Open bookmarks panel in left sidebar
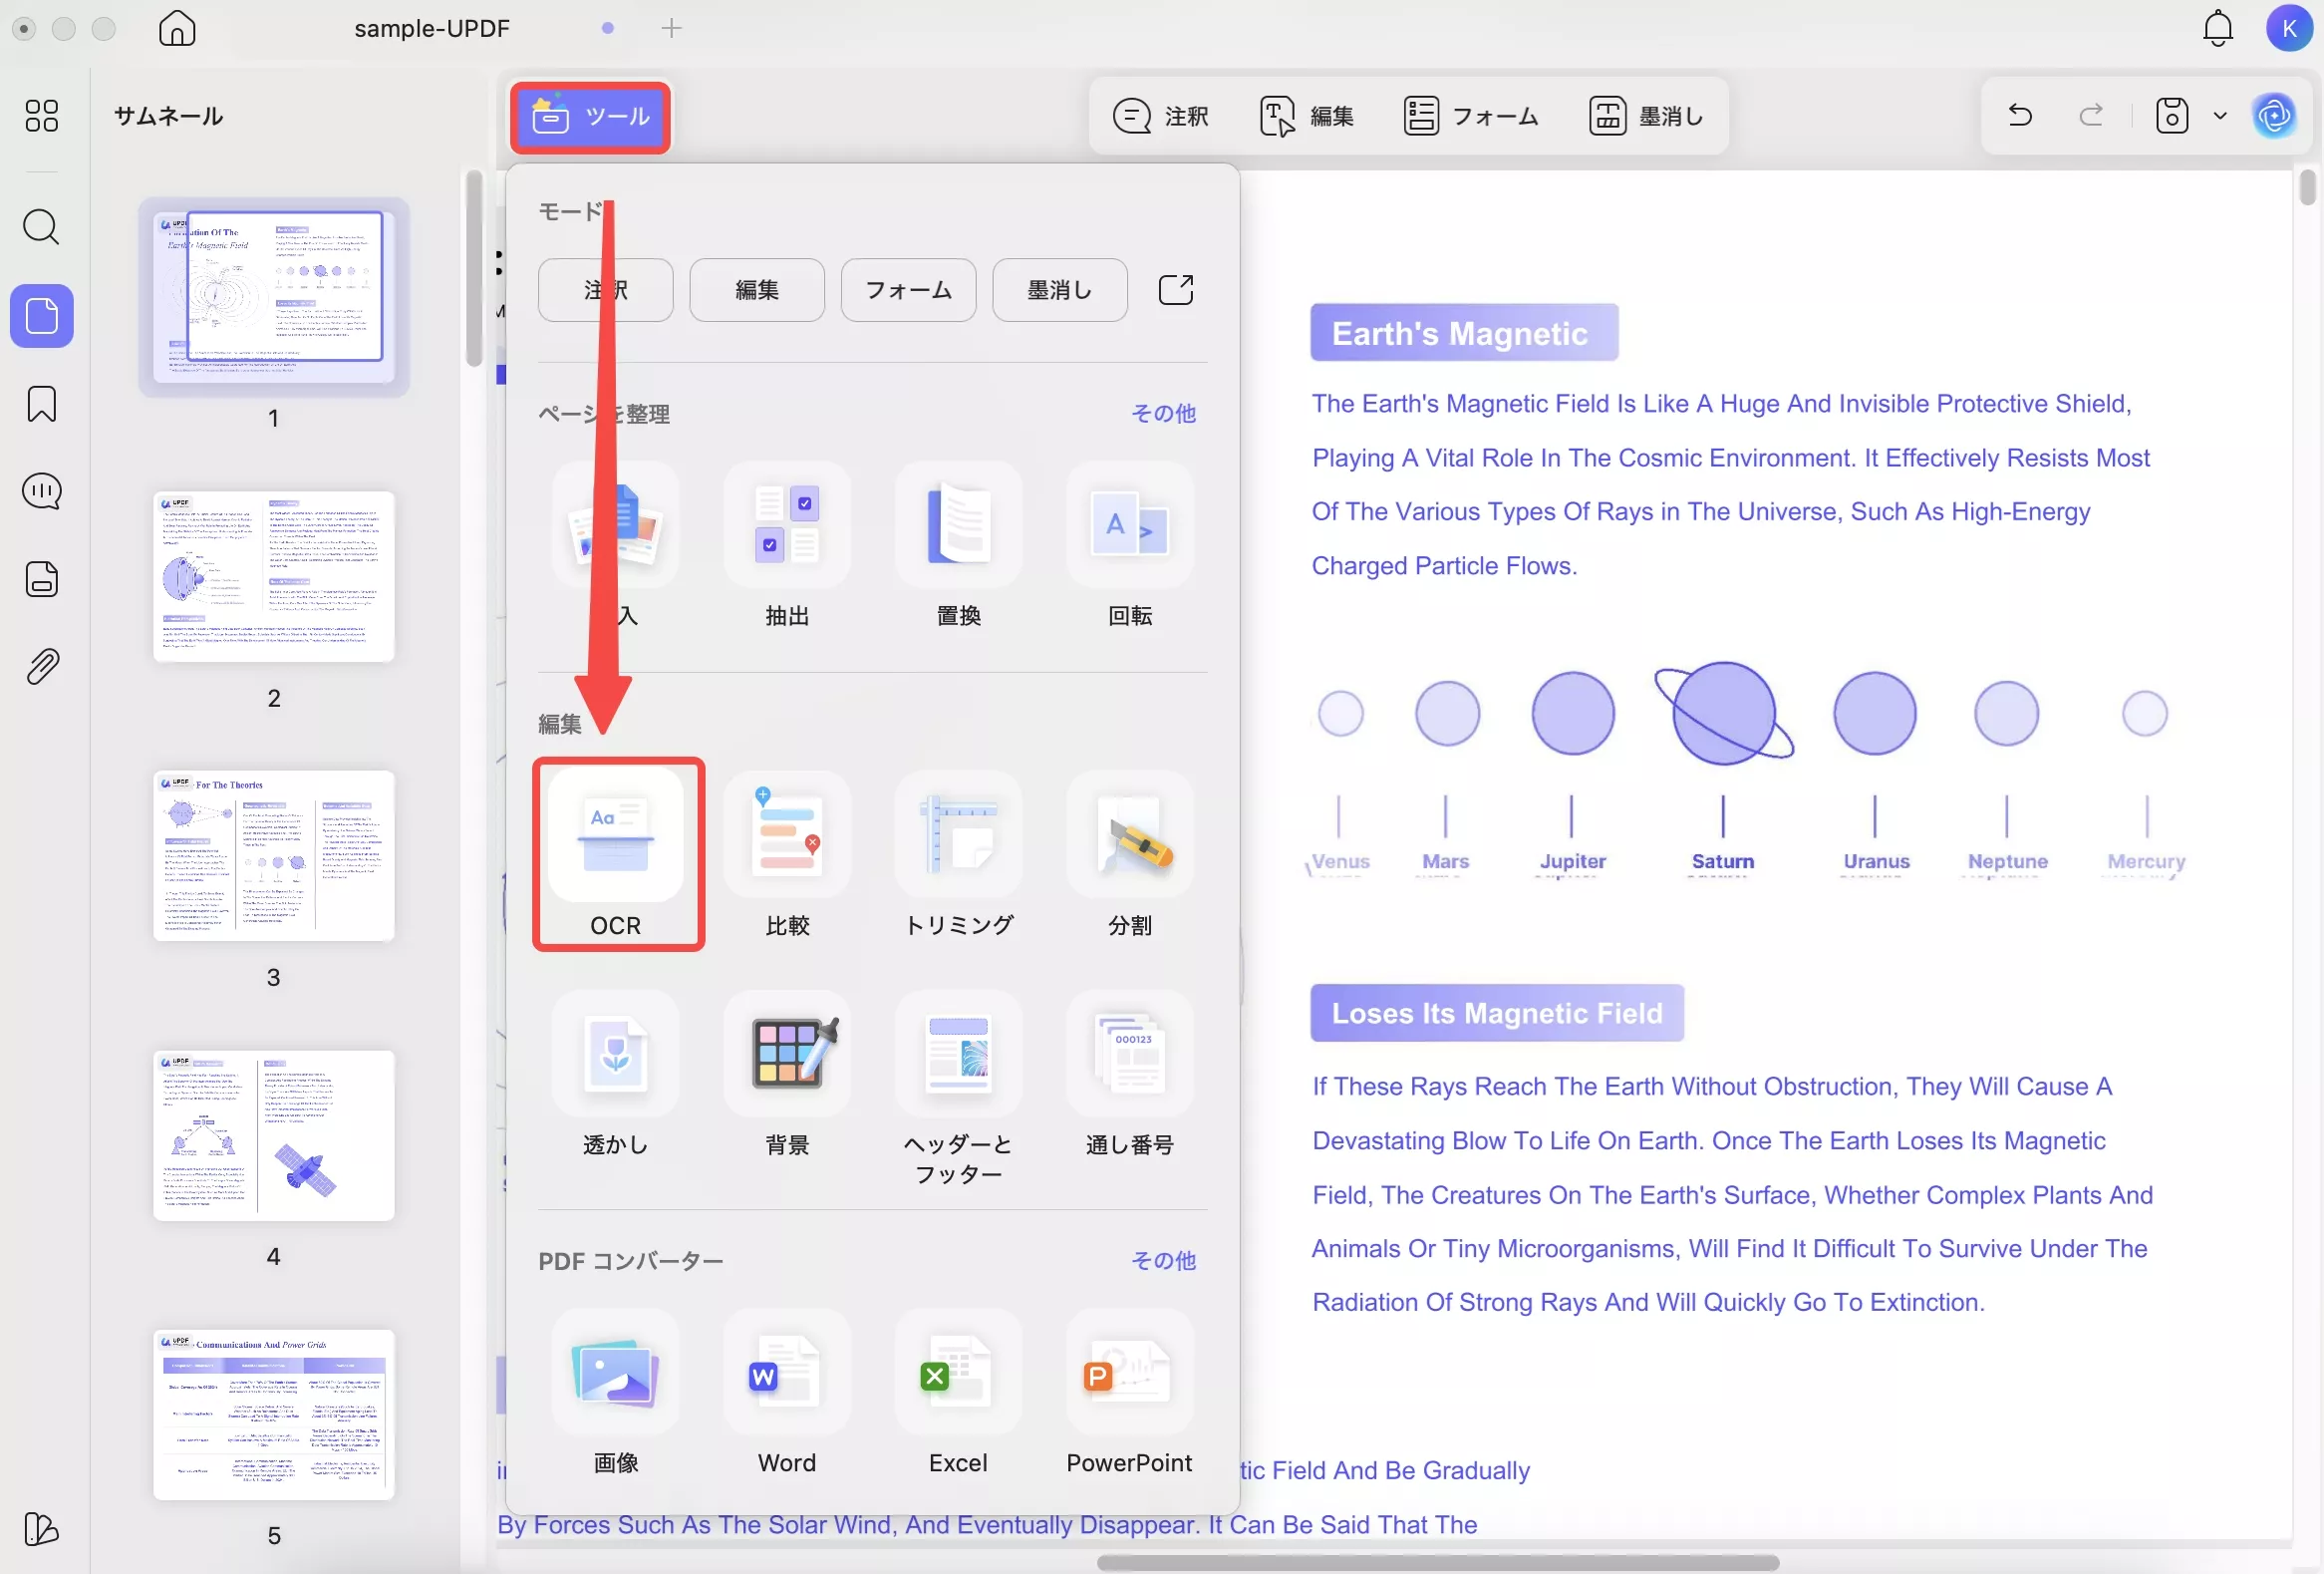The height and width of the screenshot is (1574, 2324). (41, 404)
